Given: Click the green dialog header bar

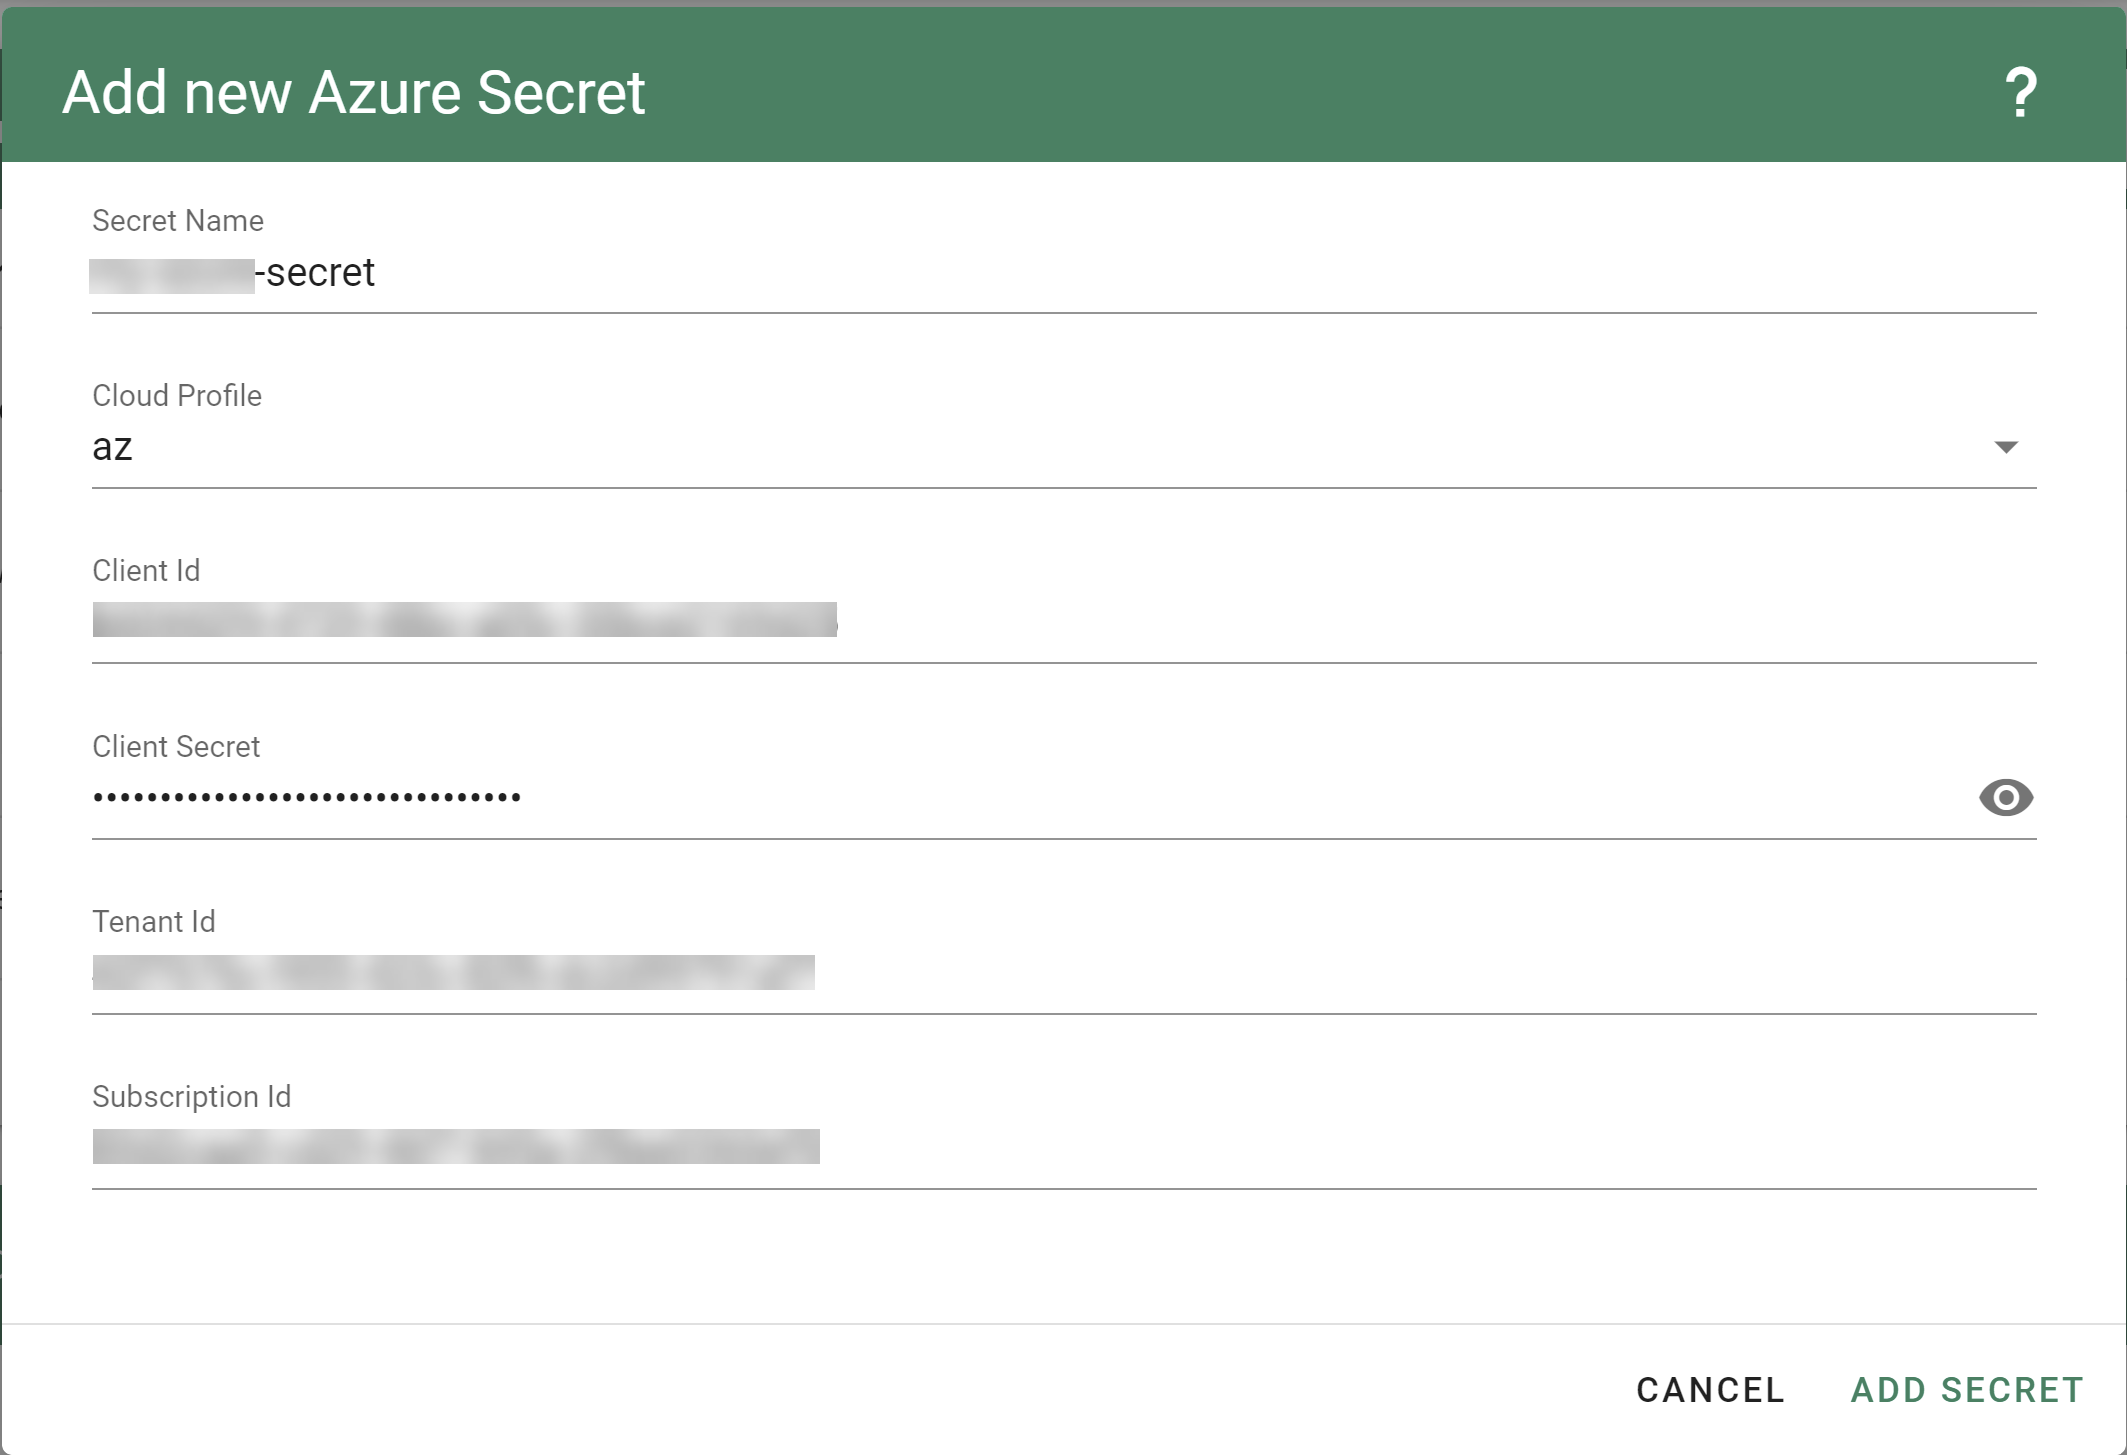Looking at the screenshot, I should [1300, 90].
